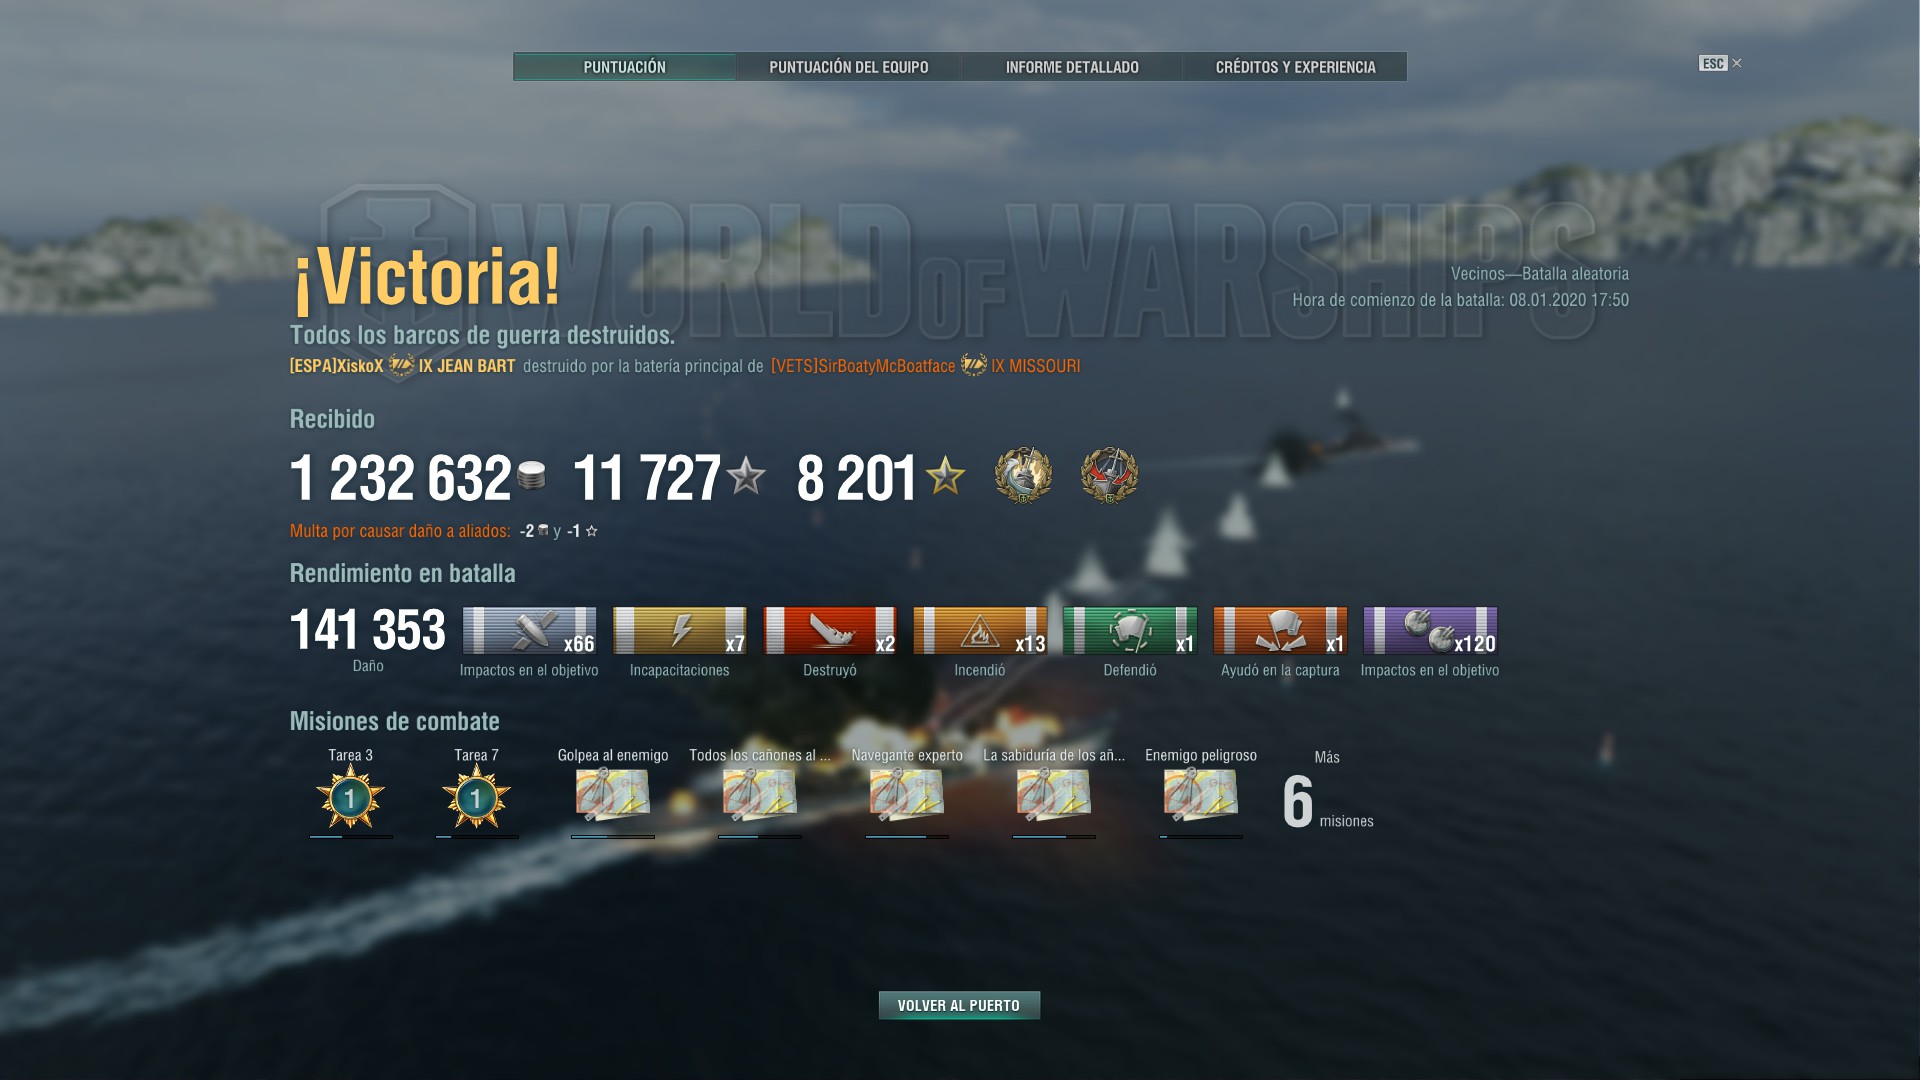Open the Tarea 7 mission star

(476, 798)
